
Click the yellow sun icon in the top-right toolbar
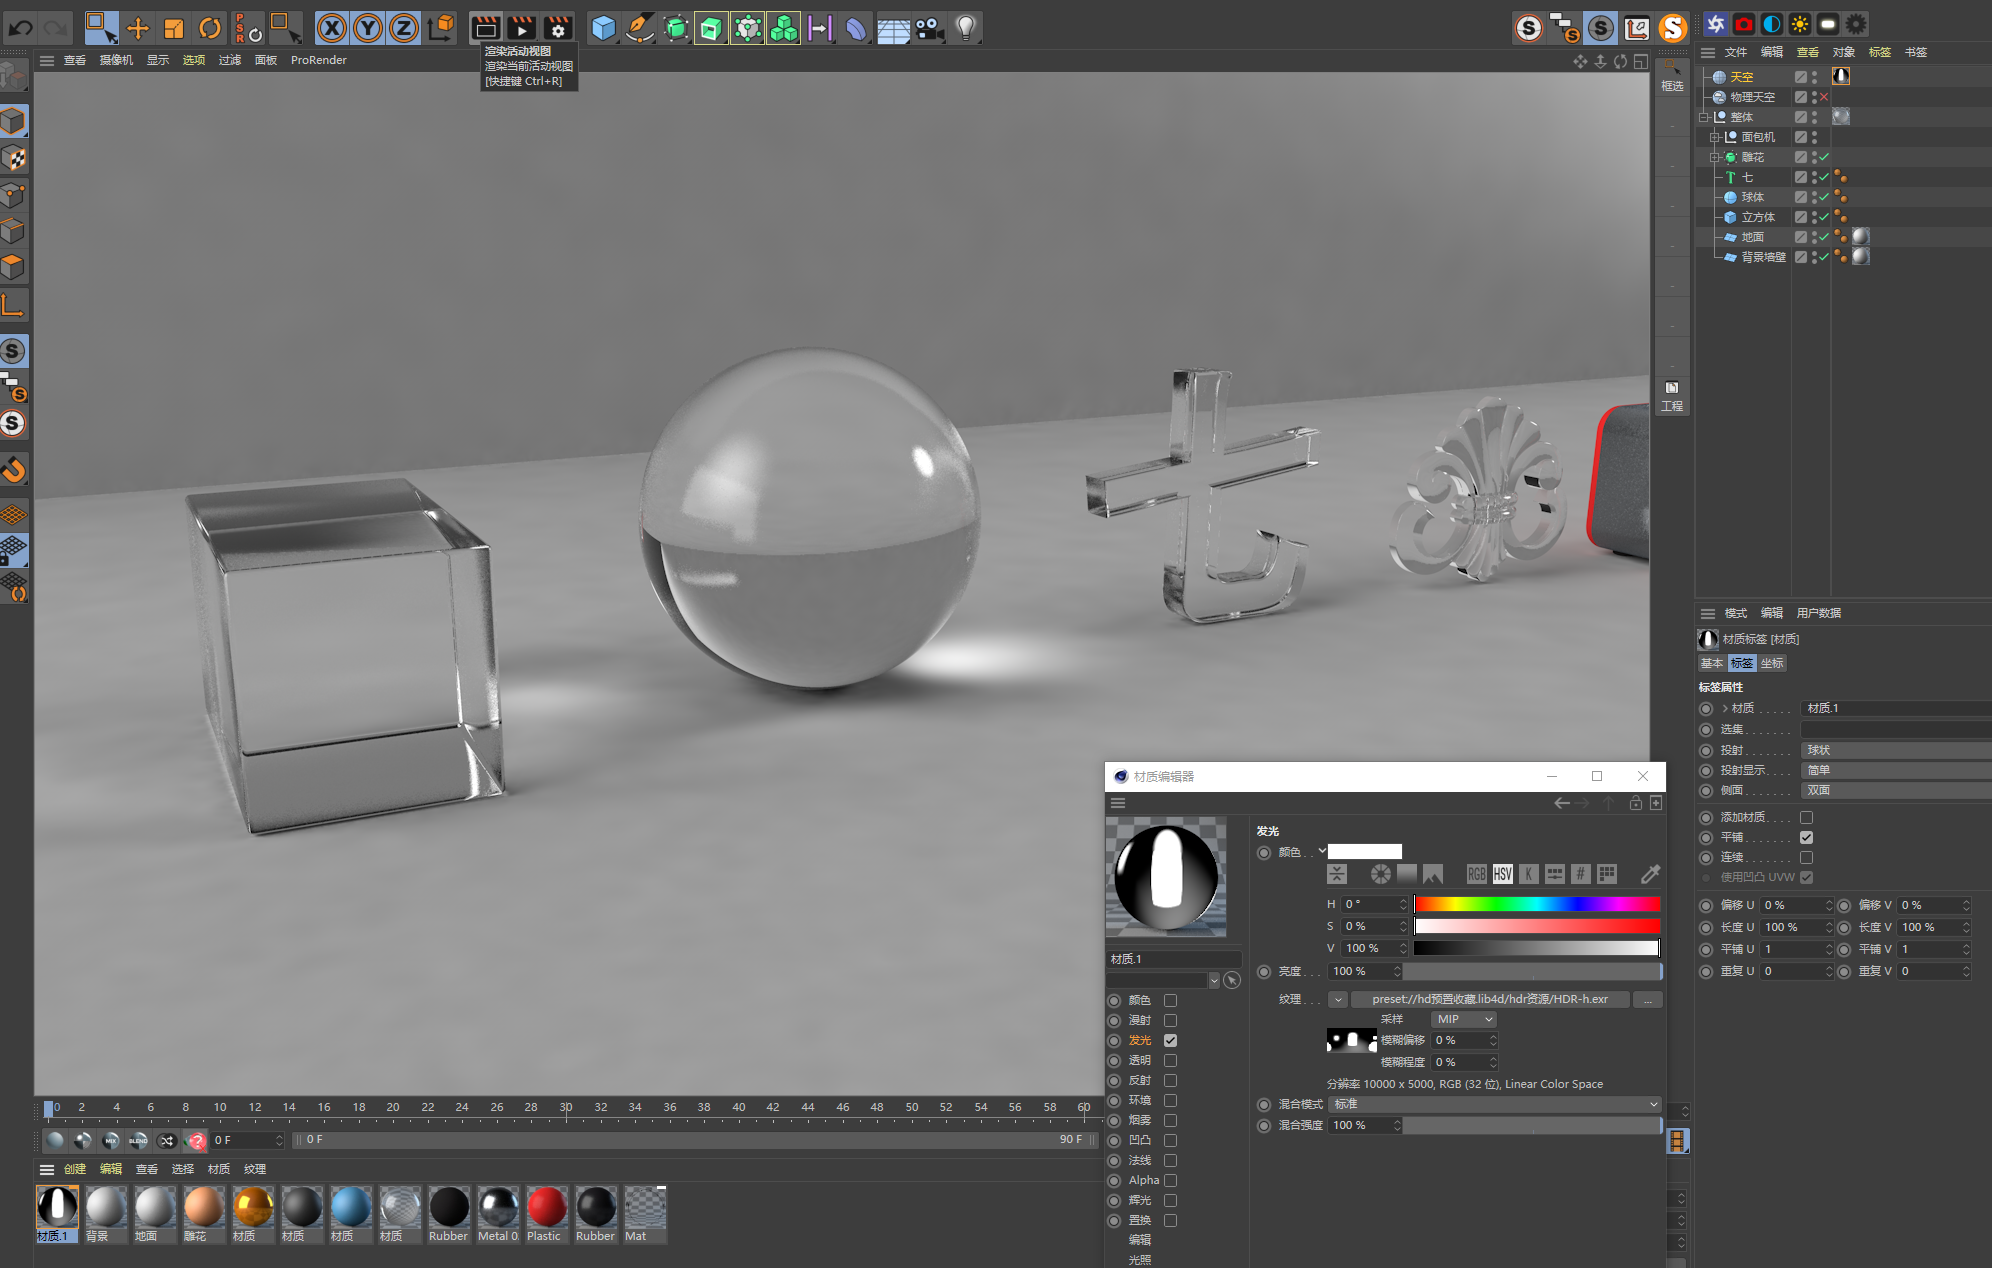tap(1800, 24)
